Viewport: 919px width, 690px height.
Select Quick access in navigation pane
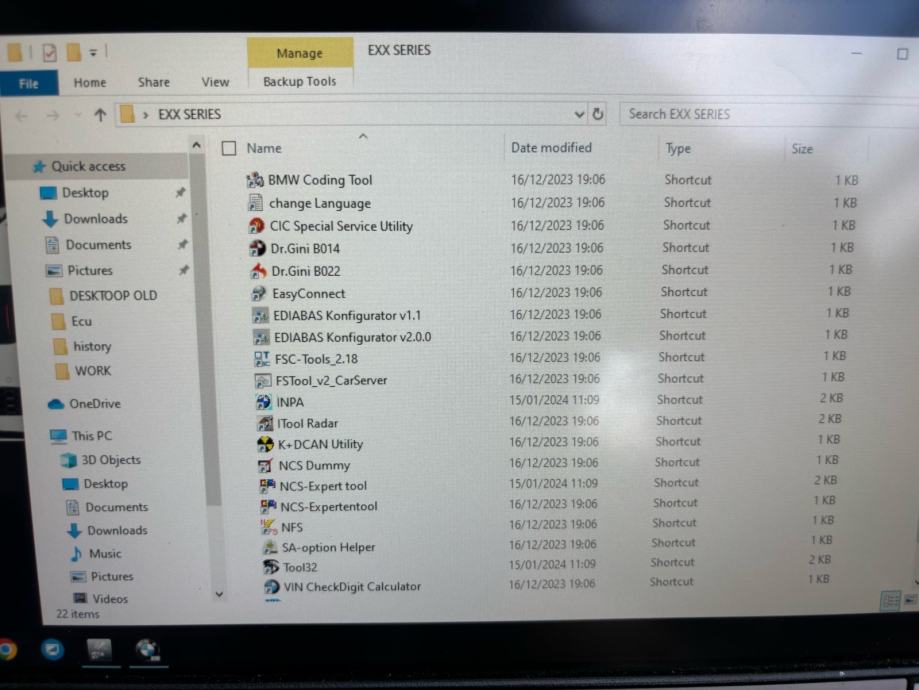[89, 166]
